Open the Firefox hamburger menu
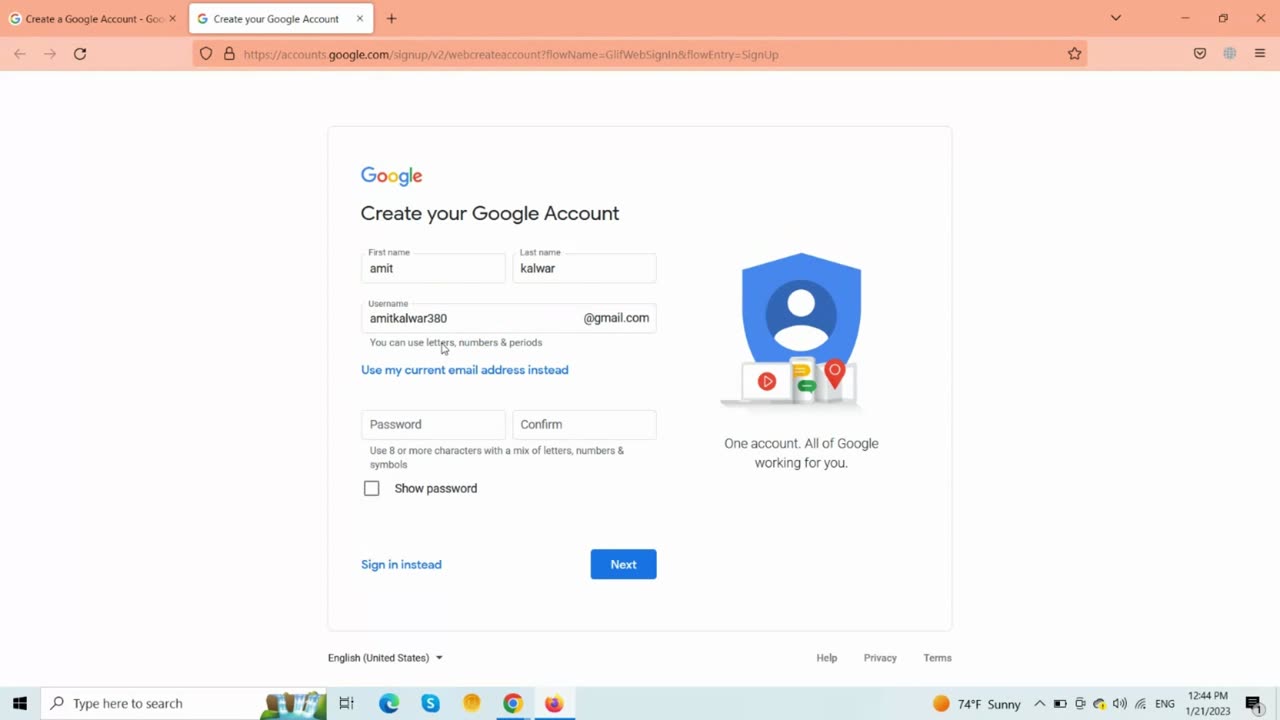 1260,54
